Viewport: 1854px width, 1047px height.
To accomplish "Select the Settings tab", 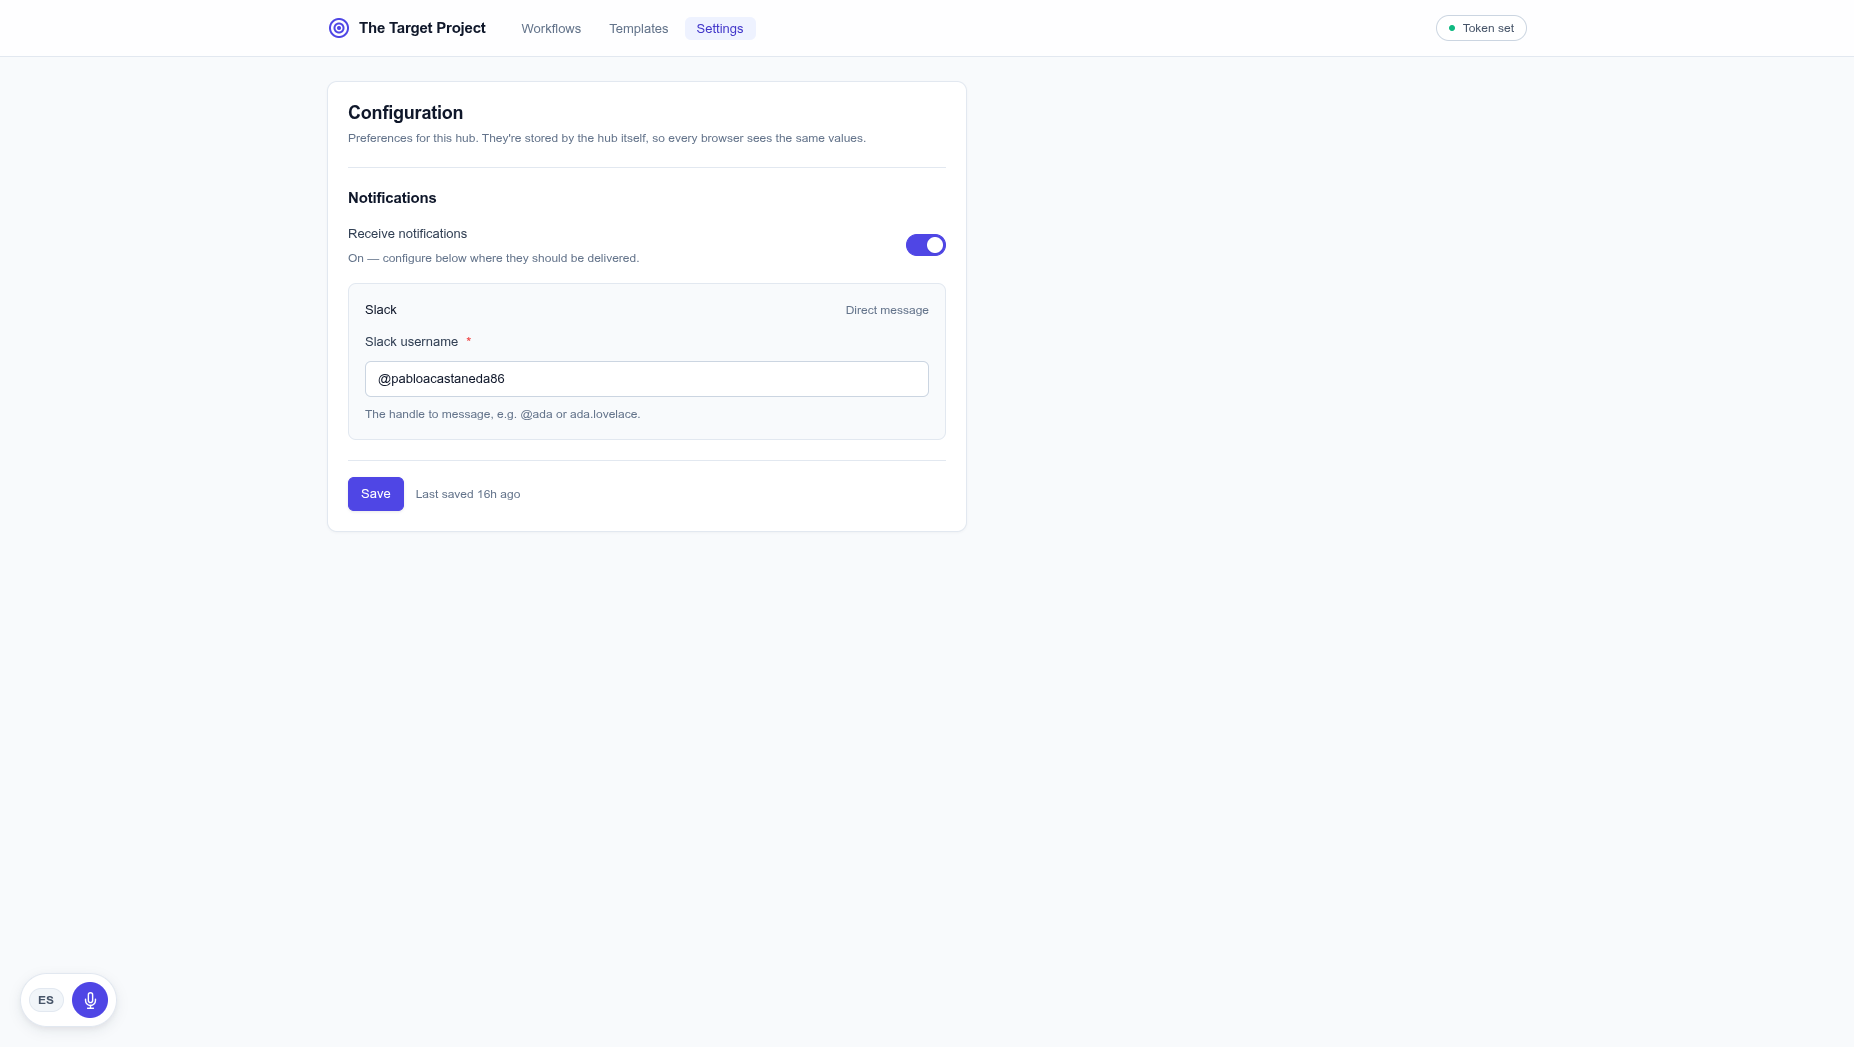I will [720, 29].
